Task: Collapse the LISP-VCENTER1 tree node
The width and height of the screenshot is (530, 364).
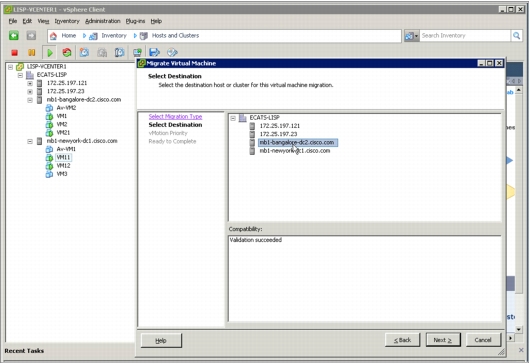Action: pyautogui.click(x=10, y=67)
